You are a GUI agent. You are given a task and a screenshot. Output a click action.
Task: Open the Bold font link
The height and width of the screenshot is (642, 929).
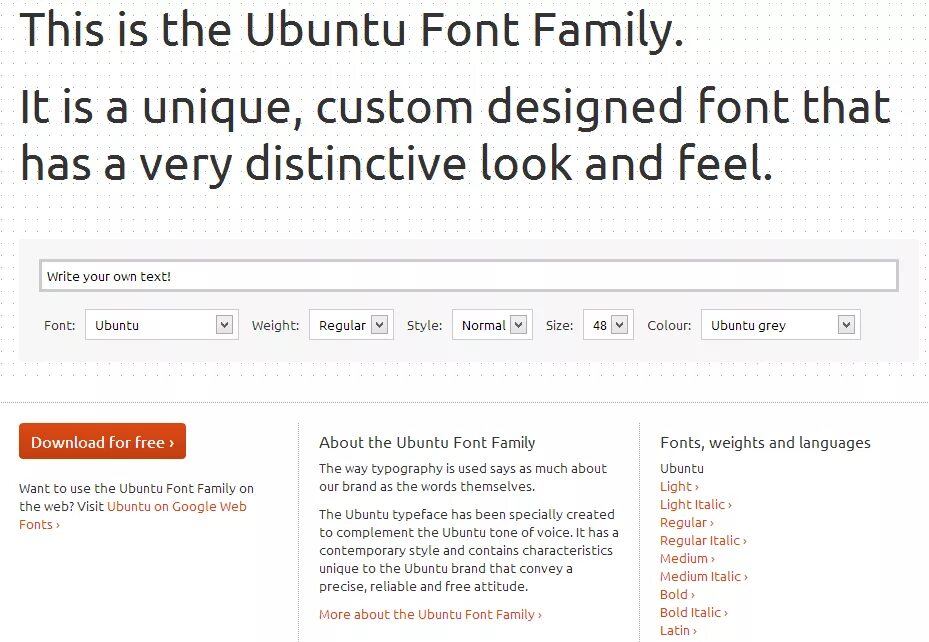[677, 594]
